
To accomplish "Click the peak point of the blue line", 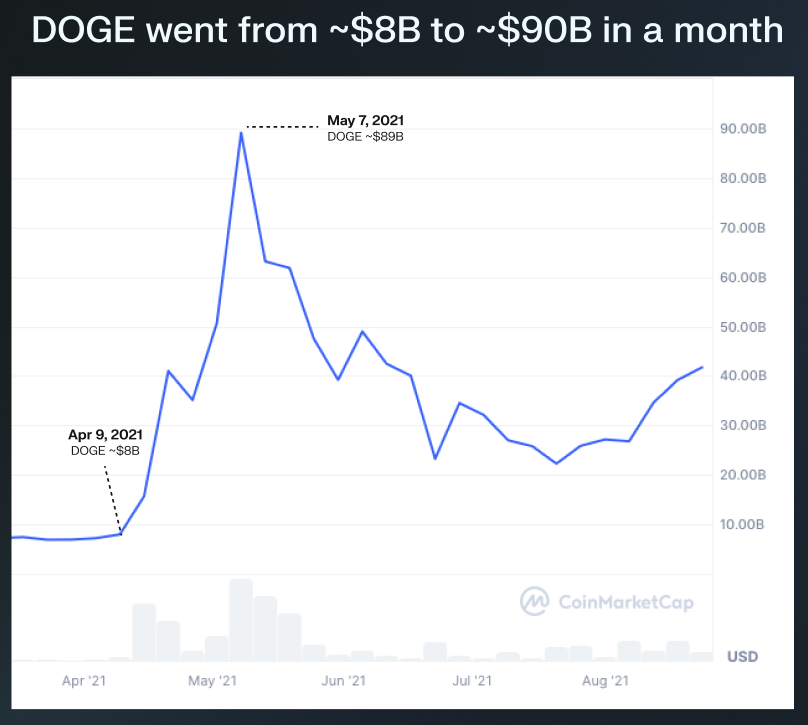I will click(x=241, y=132).
